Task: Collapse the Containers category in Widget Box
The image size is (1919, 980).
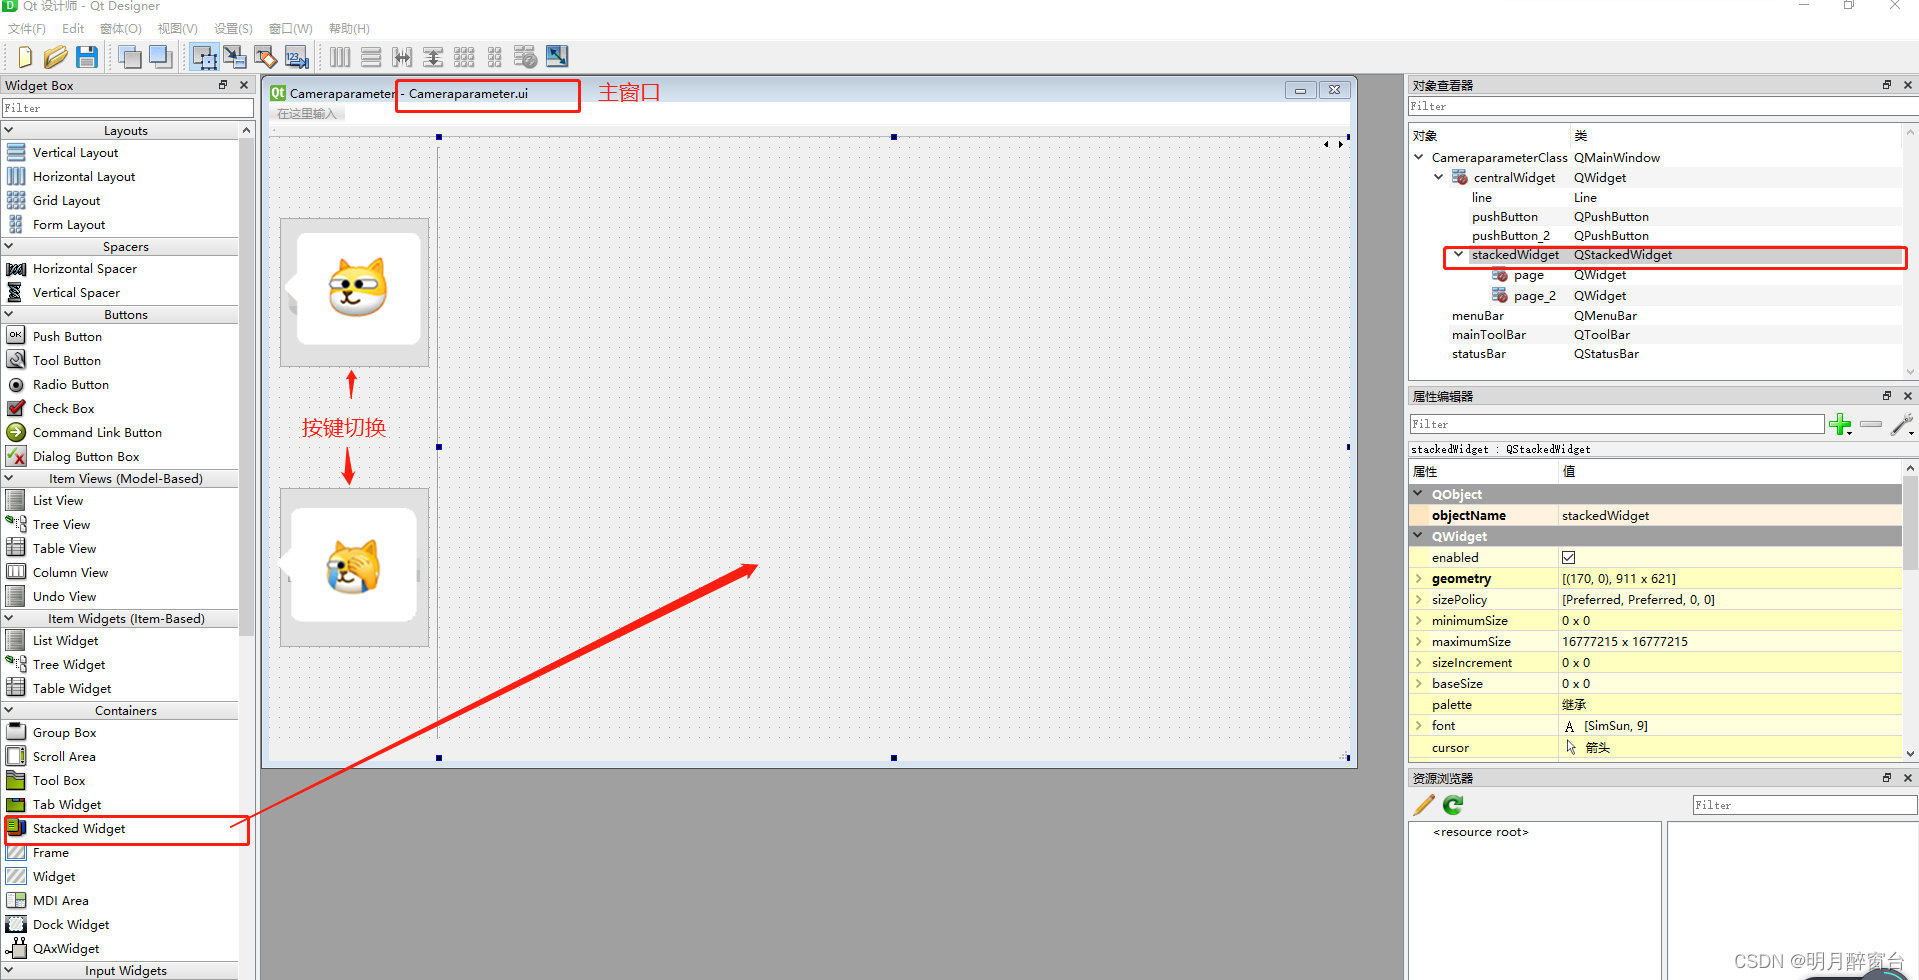Action: (x=9, y=710)
